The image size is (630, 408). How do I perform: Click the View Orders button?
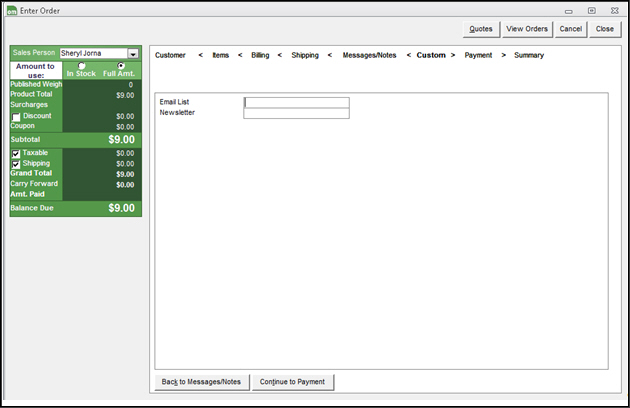coord(527,29)
